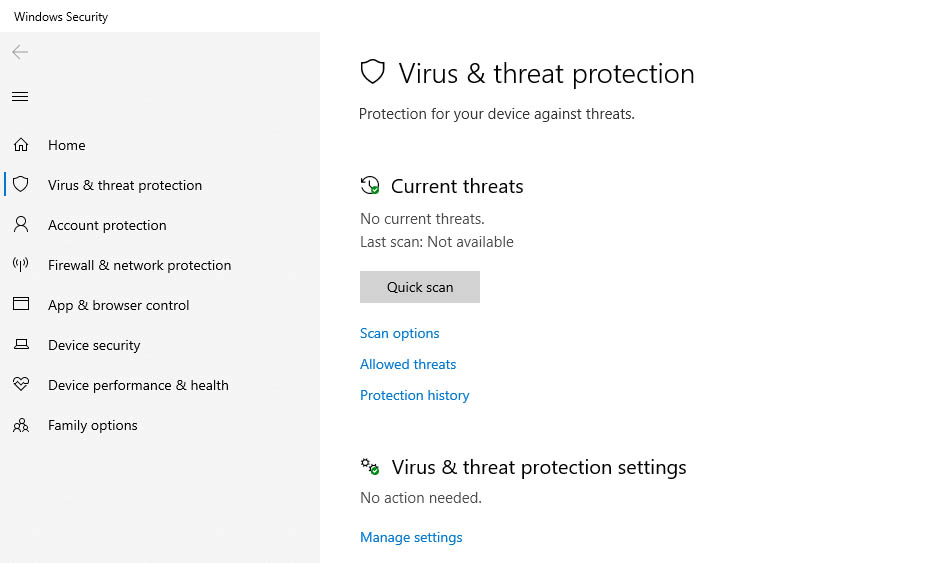Click the back arrow icon
Screen dimensions: 939x563
(20, 52)
